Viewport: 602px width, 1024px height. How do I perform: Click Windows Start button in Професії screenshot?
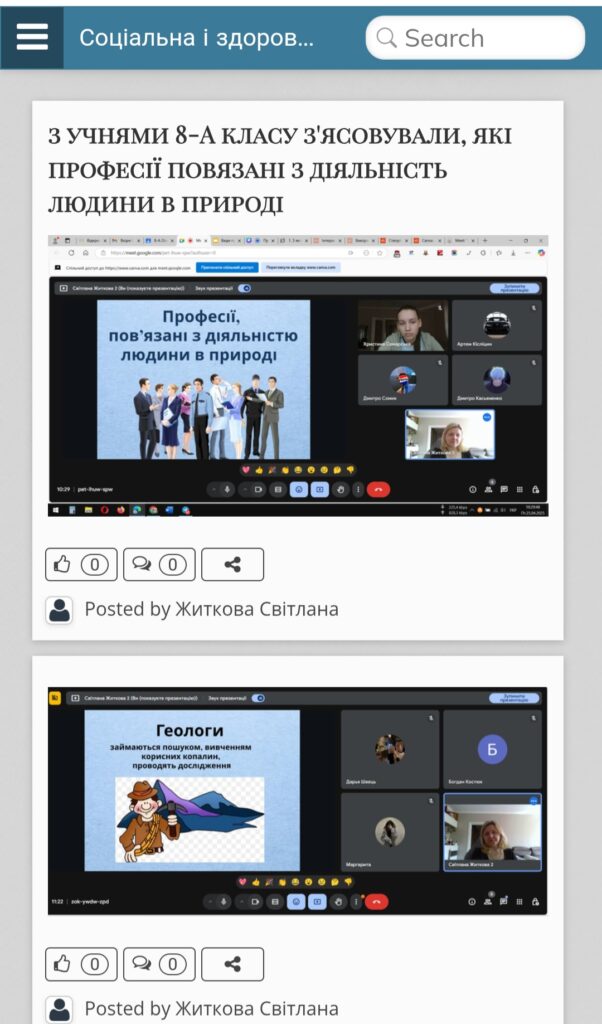55,510
